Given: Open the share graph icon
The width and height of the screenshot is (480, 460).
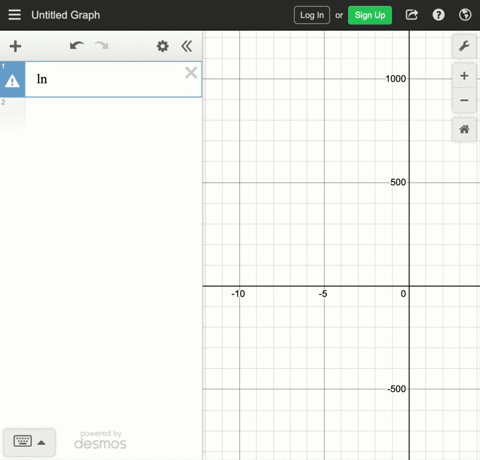Looking at the screenshot, I should pos(412,15).
